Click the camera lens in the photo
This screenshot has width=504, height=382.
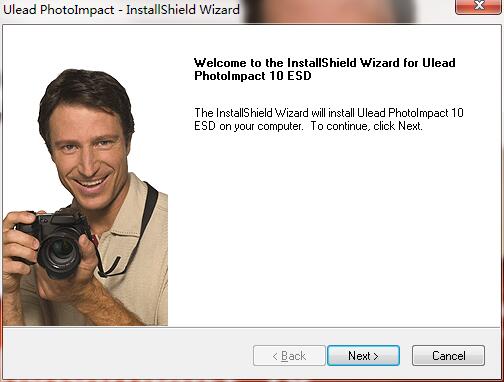click(x=60, y=252)
